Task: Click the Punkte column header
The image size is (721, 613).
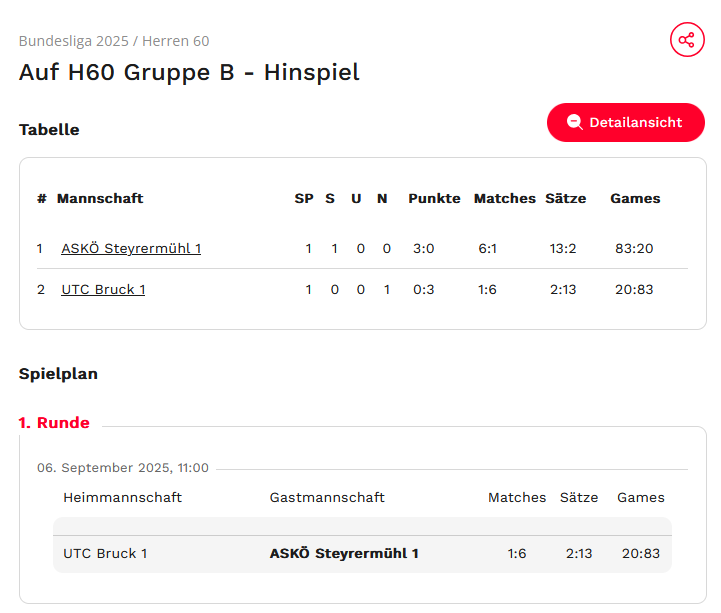Action: (x=434, y=198)
